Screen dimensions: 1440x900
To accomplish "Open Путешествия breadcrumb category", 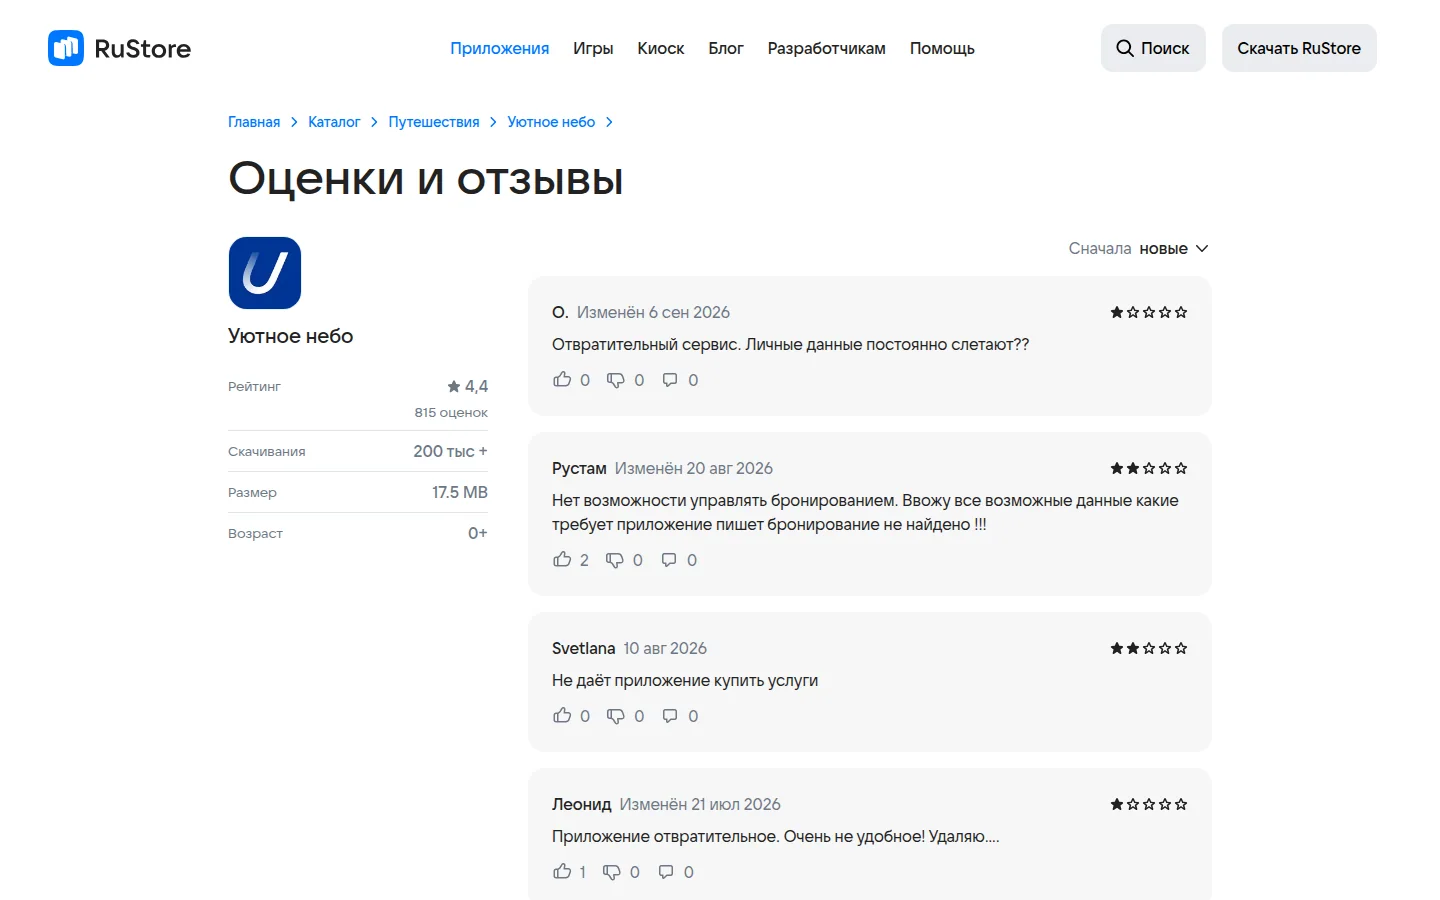I will pyautogui.click(x=434, y=122).
